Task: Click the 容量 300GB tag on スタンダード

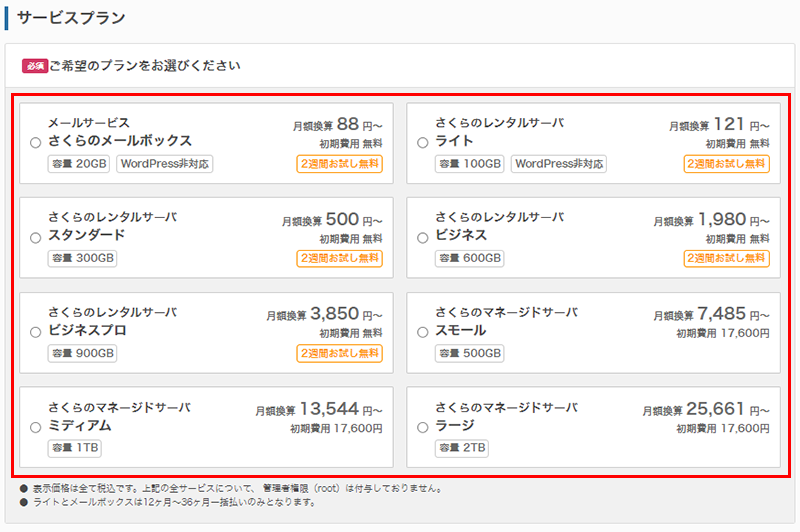Action: pos(82,258)
